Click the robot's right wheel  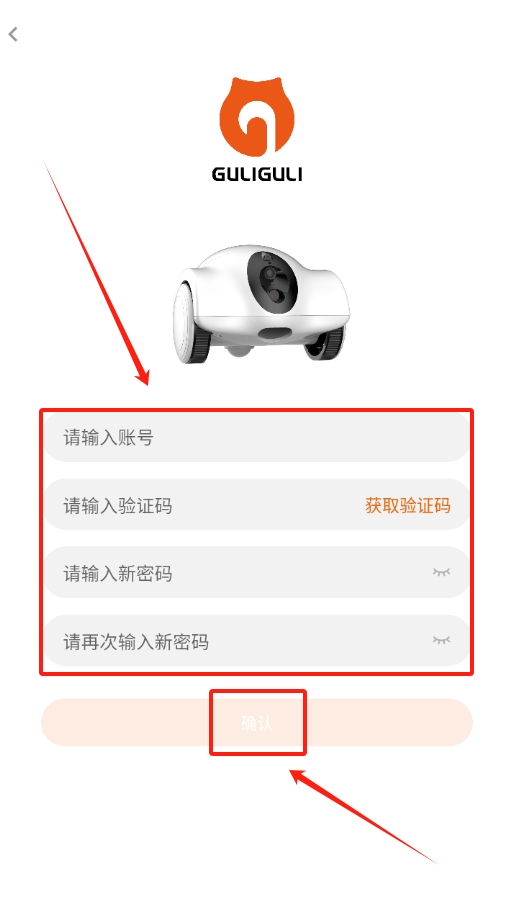(325, 343)
